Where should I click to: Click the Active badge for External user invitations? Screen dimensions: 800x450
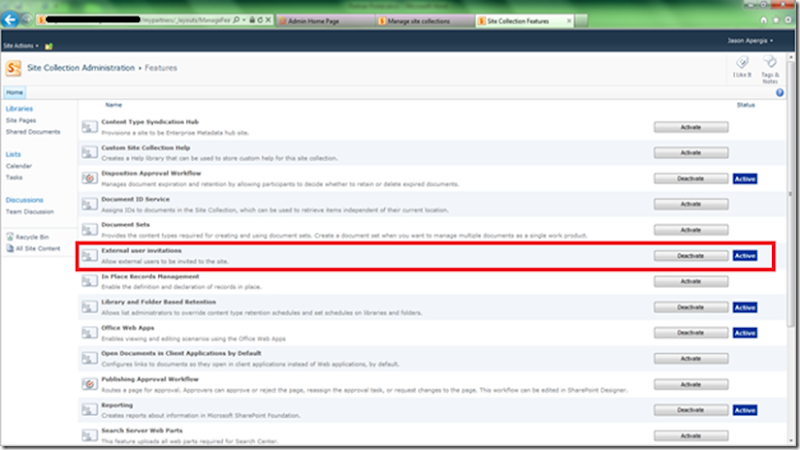[x=745, y=256]
